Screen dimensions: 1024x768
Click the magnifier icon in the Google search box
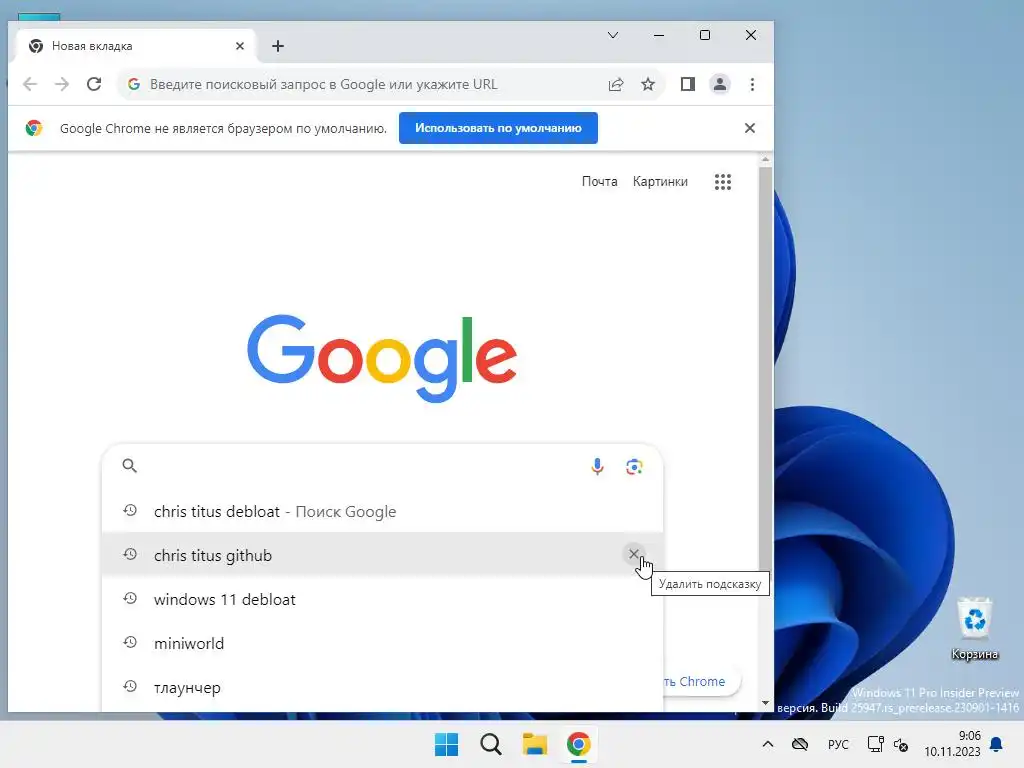coord(130,466)
